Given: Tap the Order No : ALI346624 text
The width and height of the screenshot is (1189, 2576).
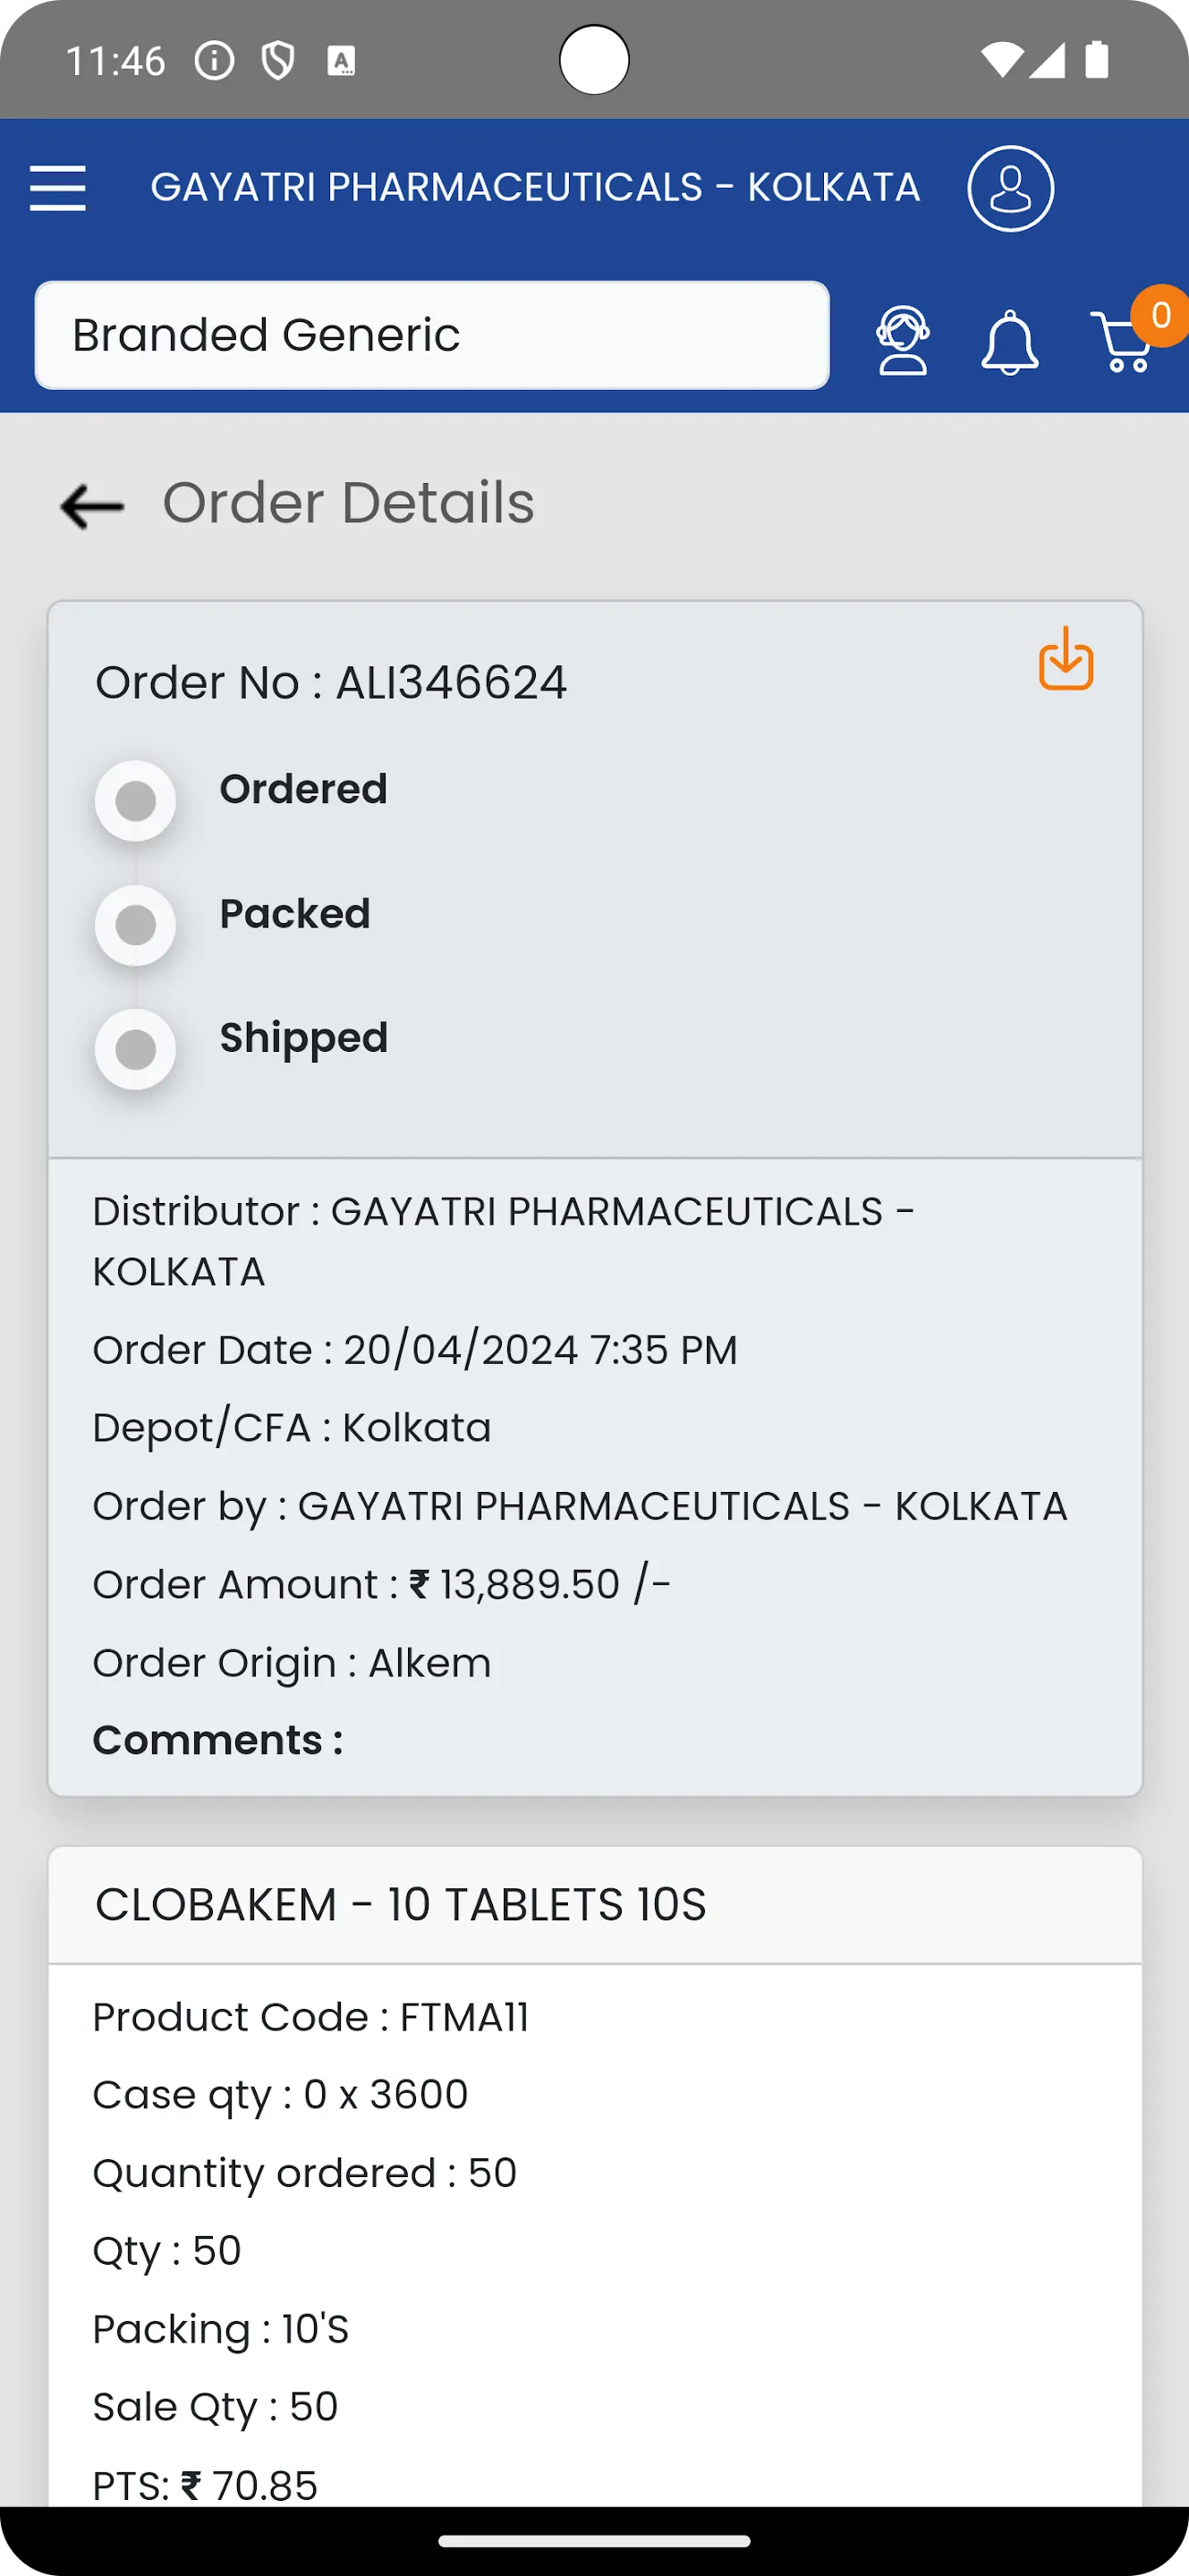Looking at the screenshot, I should [331, 683].
